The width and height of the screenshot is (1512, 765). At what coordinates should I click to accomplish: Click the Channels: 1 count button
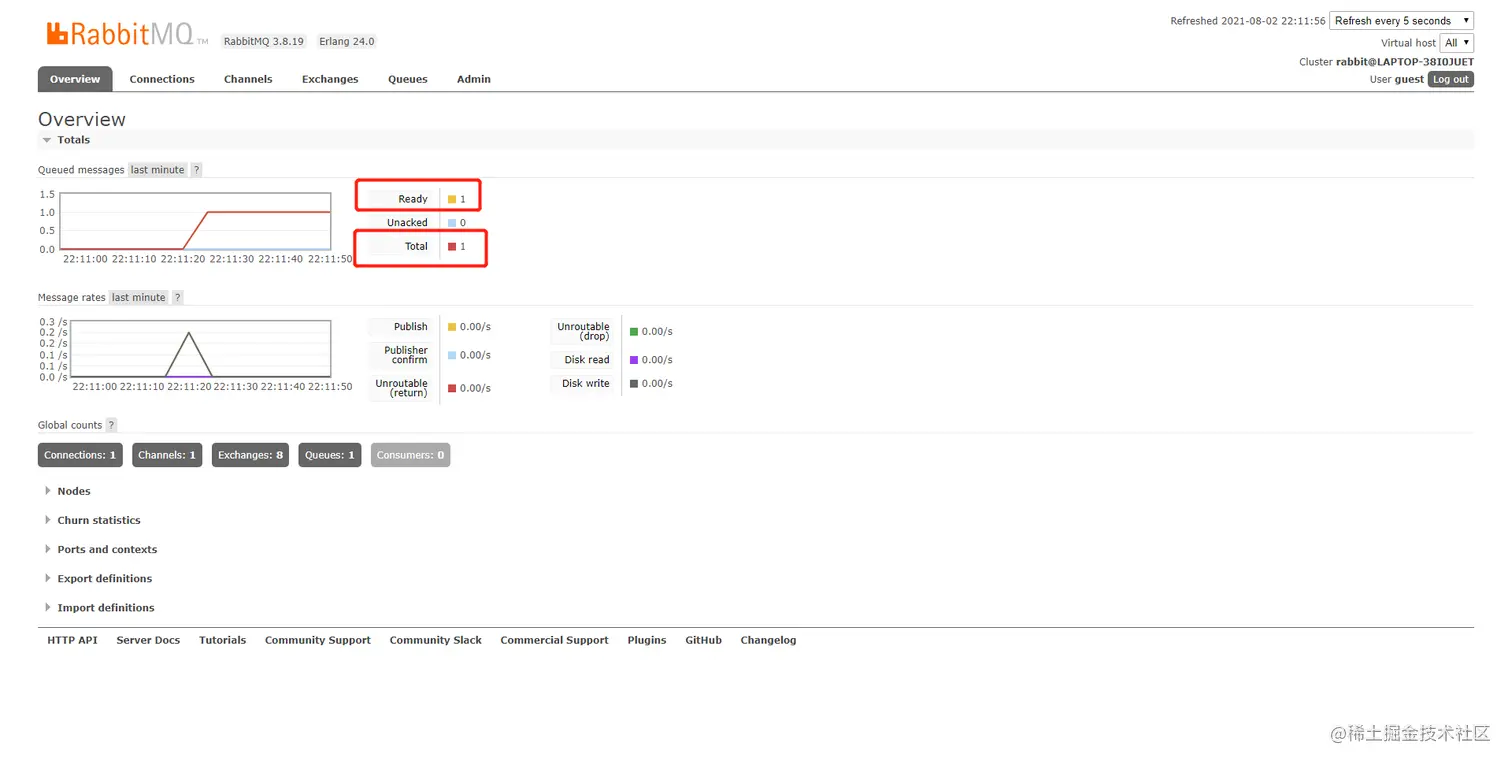[168, 455]
